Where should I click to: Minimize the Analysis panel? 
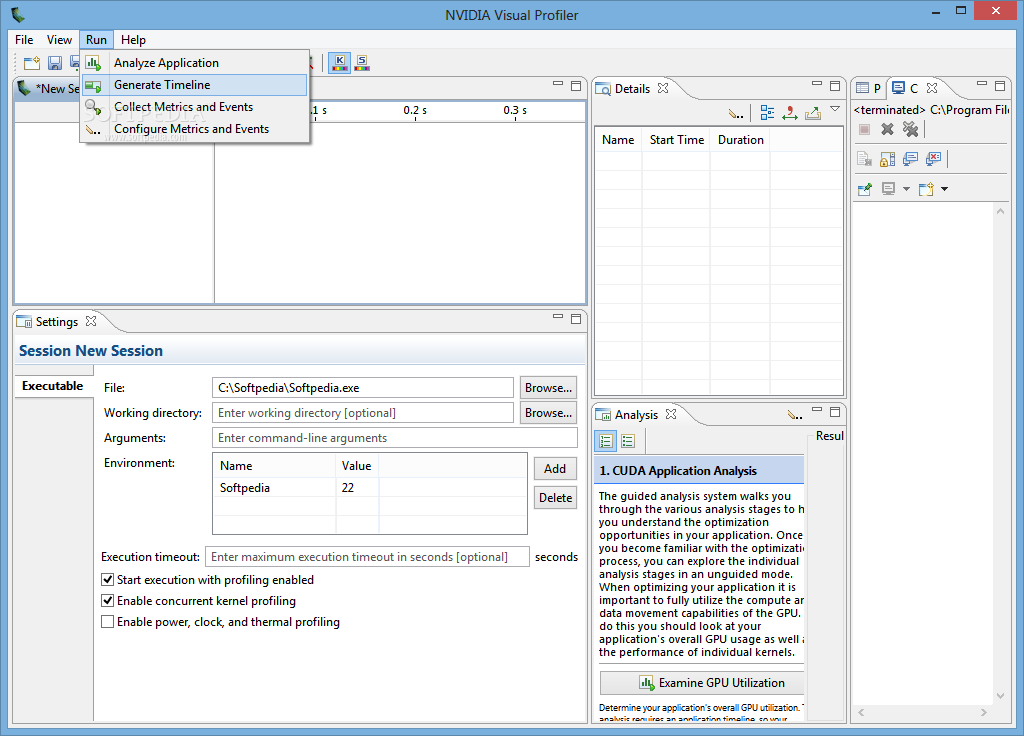click(x=817, y=409)
